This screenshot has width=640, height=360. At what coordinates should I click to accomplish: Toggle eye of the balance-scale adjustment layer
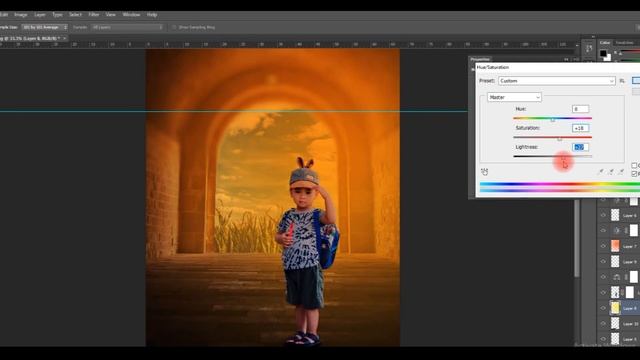603,277
